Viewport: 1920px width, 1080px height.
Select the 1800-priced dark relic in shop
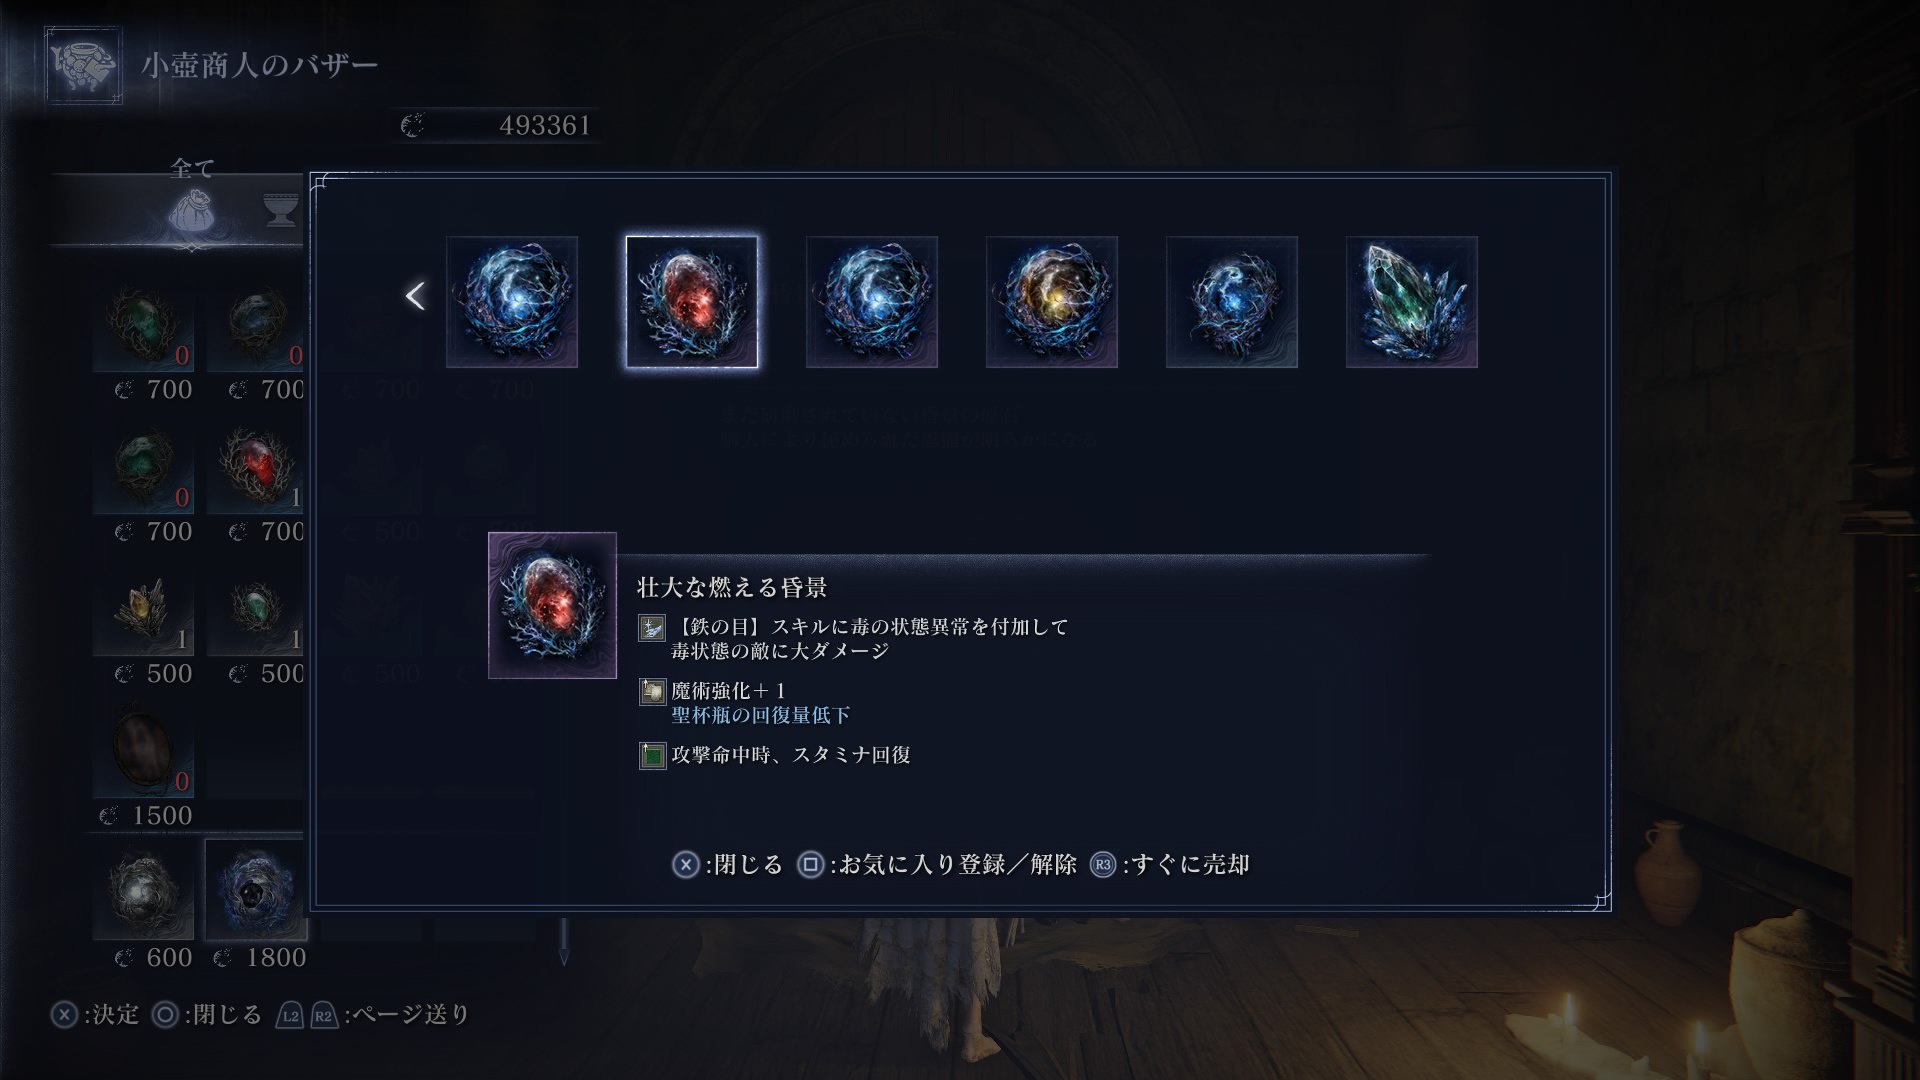click(x=255, y=890)
